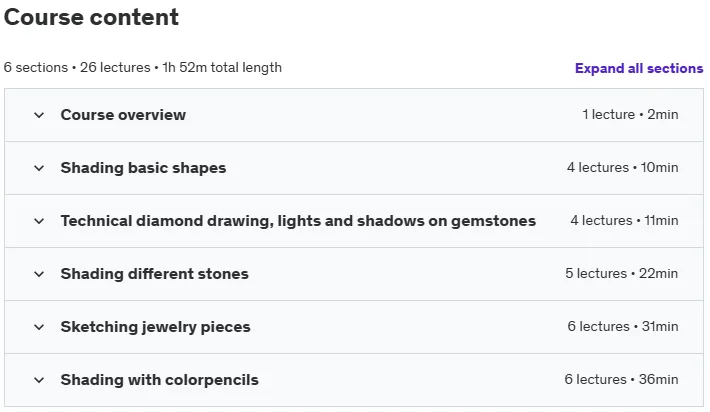Click the 6 lectures • 31min label

[623, 326]
